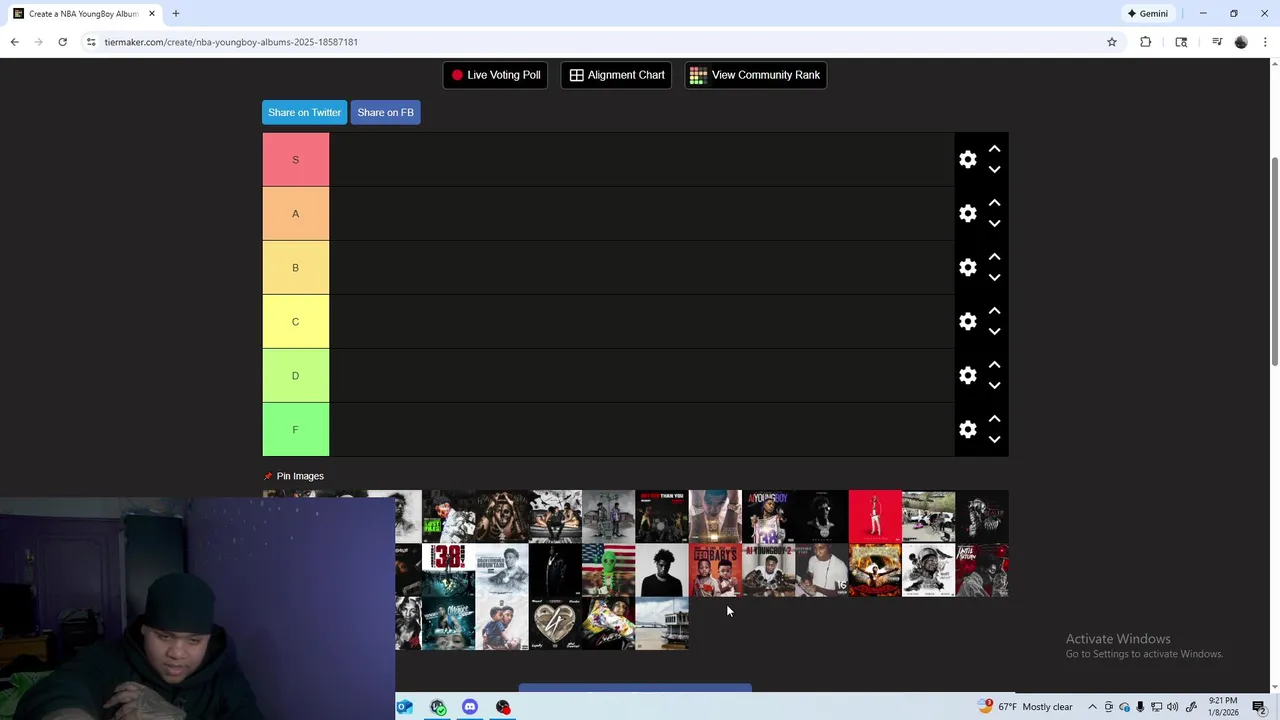The height and width of the screenshot is (720, 1280).
Task: Move the B tier row up
Action: [x=994, y=257]
